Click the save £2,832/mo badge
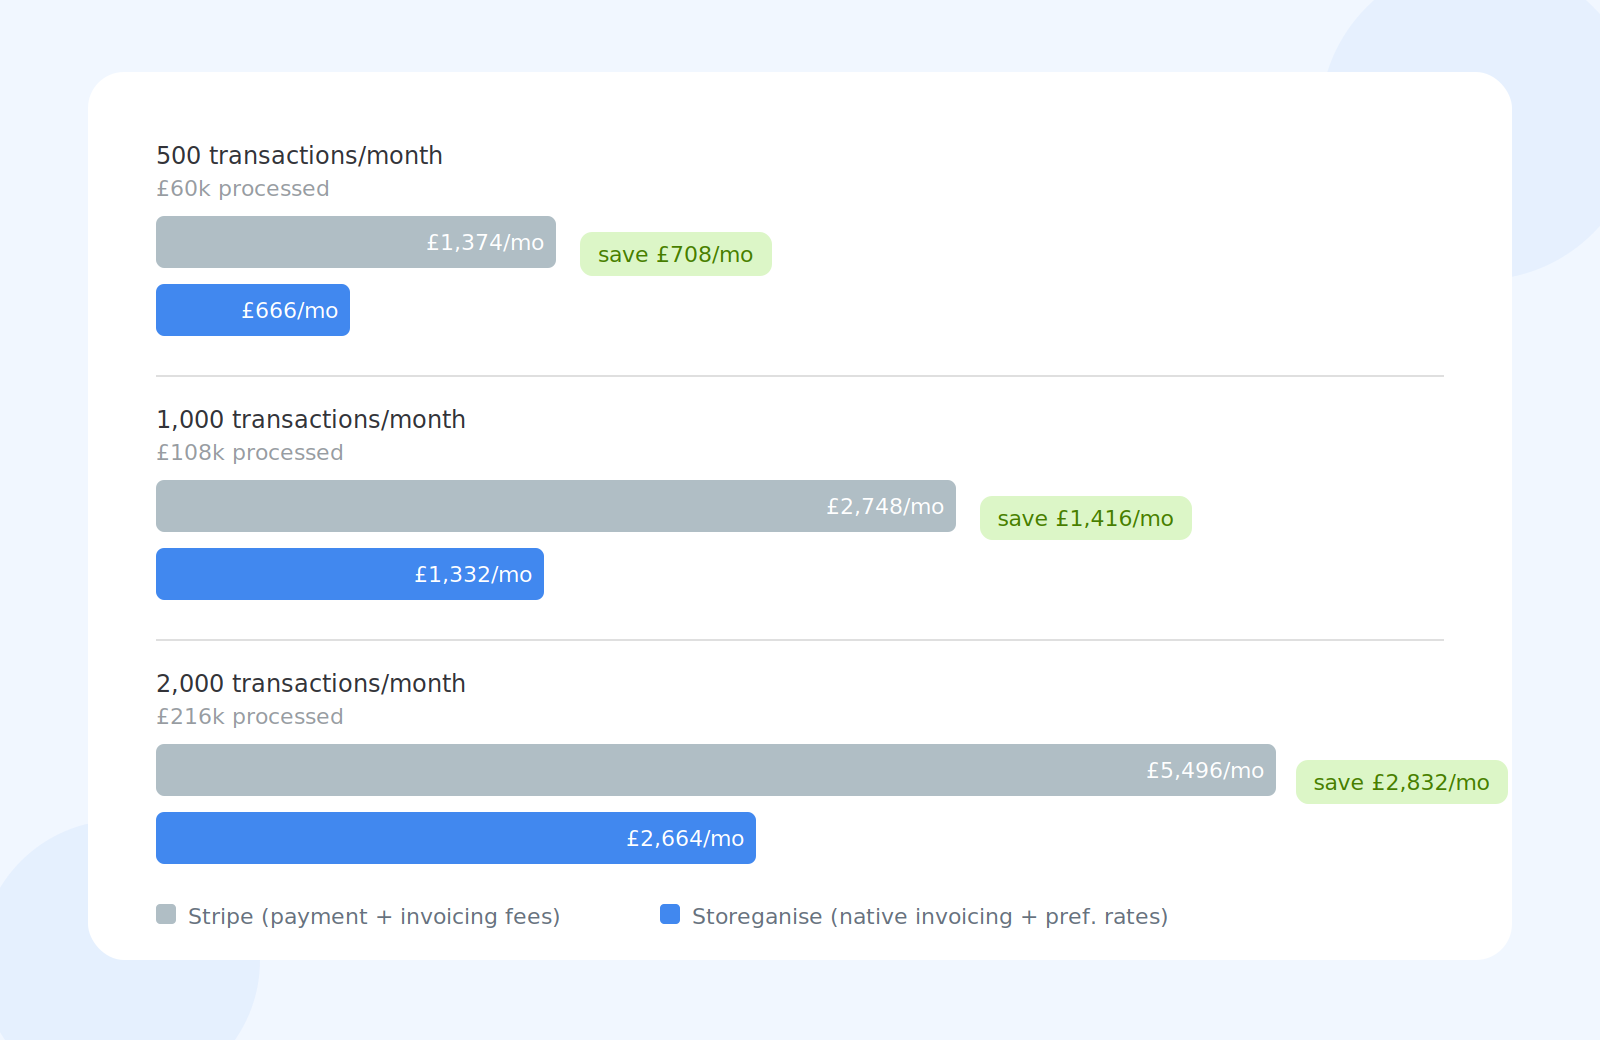The height and width of the screenshot is (1040, 1600). [x=1402, y=782]
